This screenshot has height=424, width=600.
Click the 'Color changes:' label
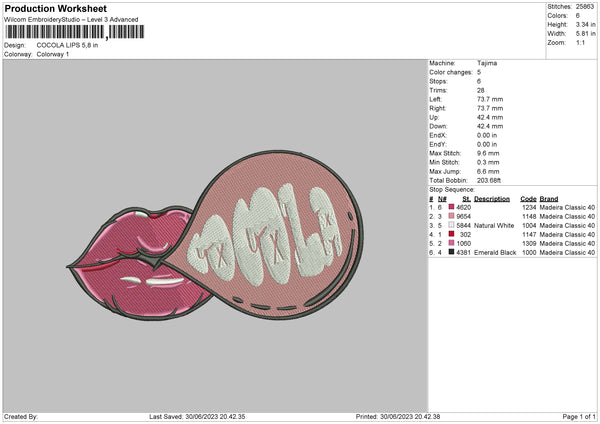click(x=451, y=72)
